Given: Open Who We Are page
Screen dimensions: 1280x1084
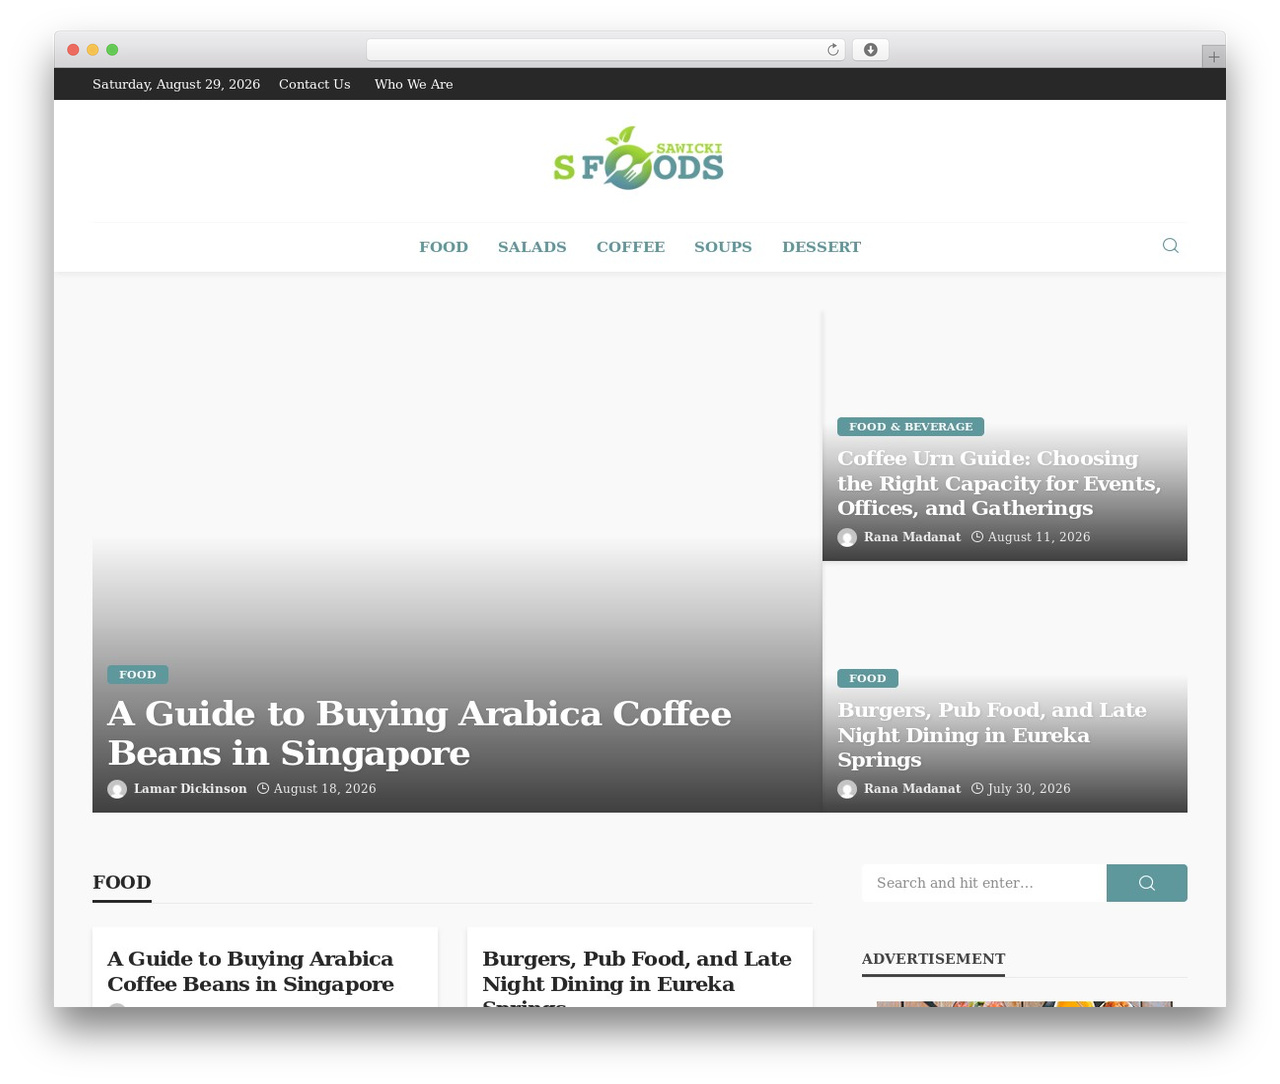Looking at the screenshot, I should click(x=414, y=84).
